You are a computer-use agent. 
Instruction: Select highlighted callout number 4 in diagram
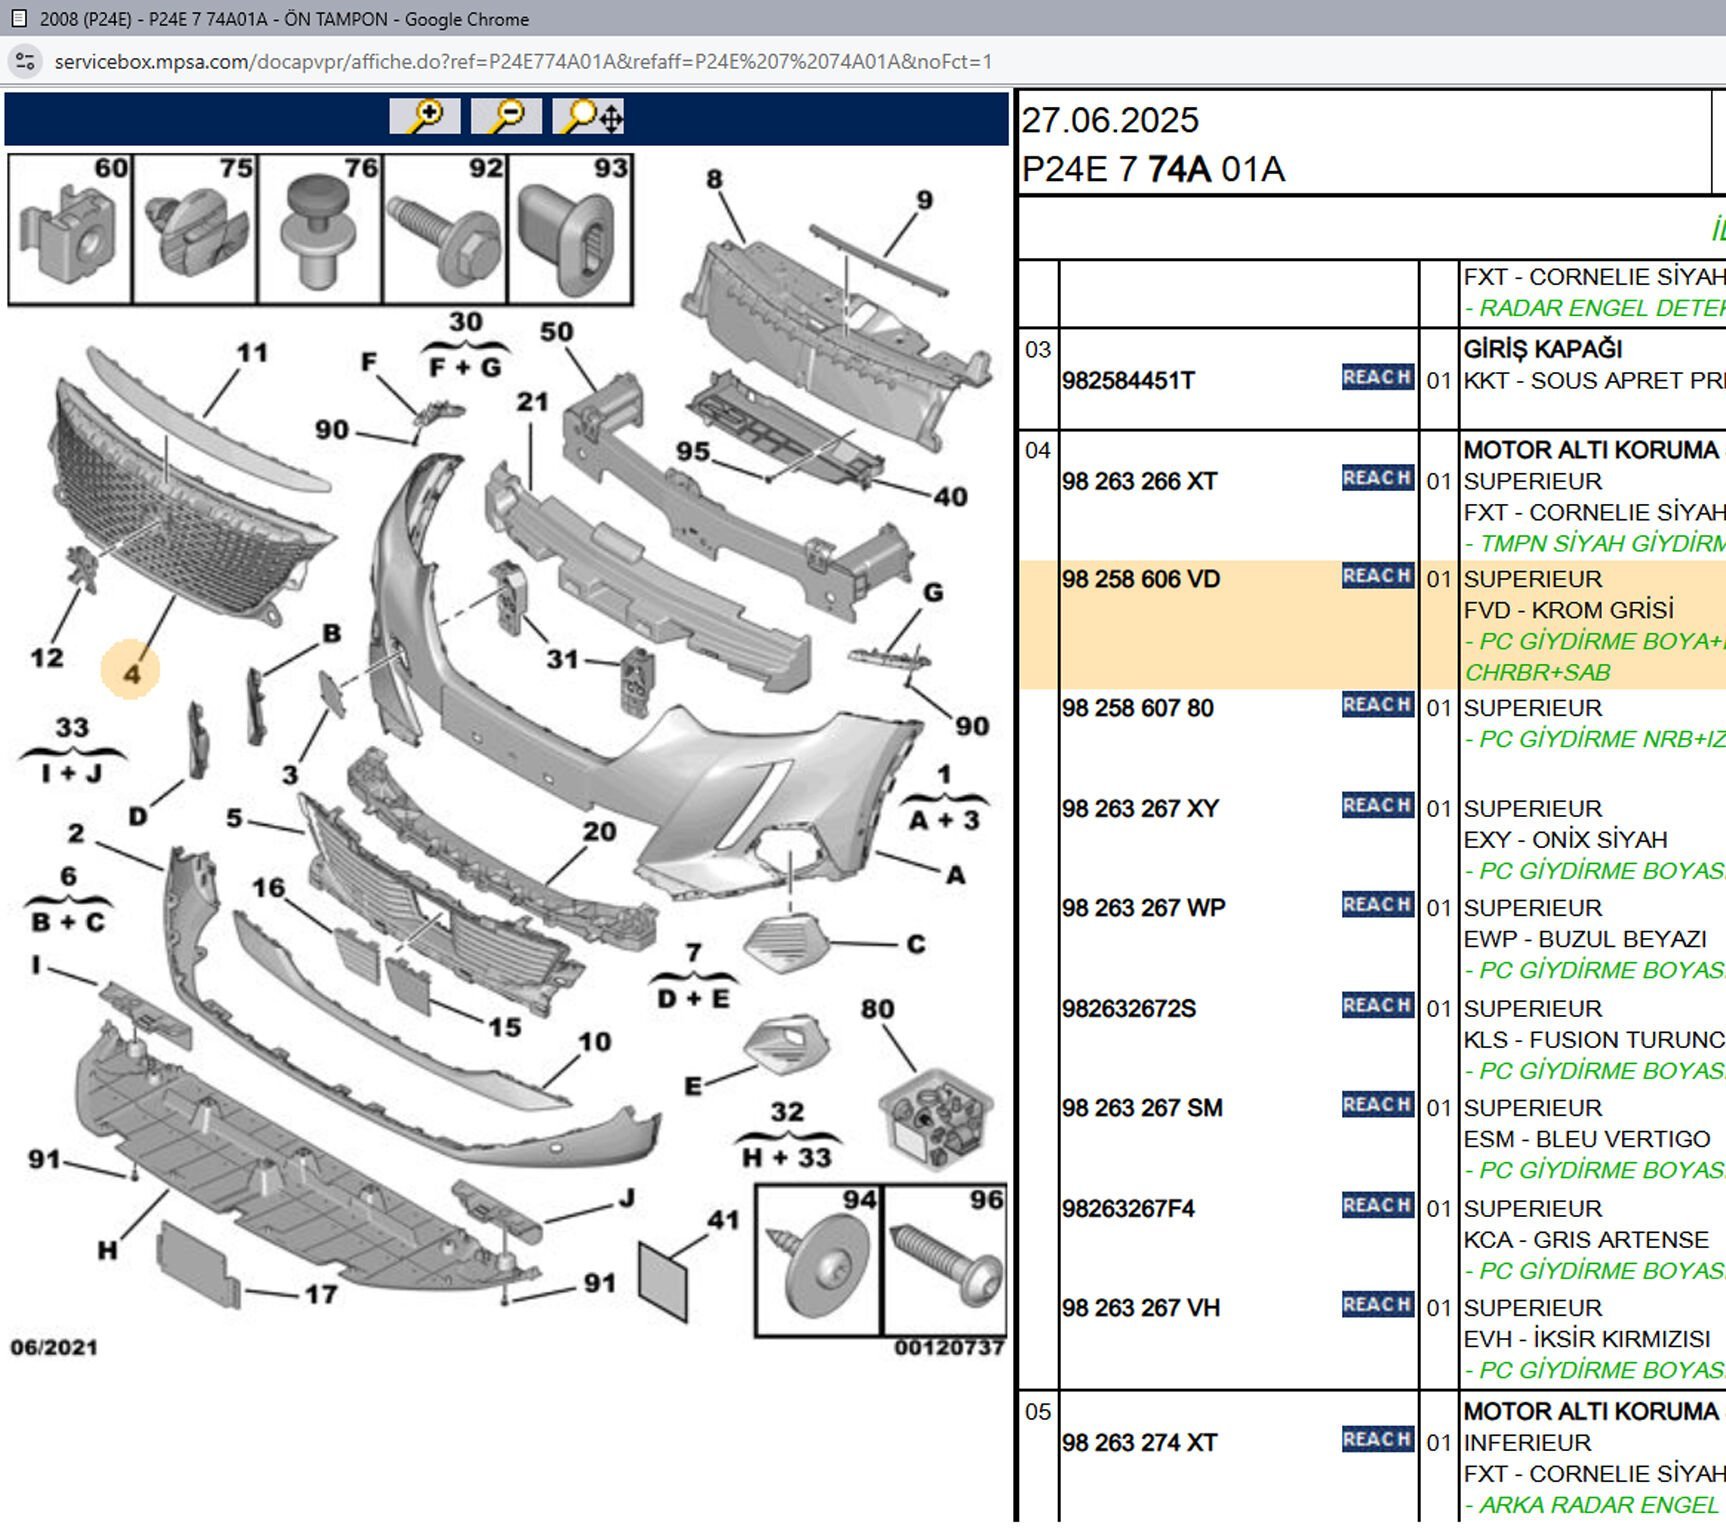pos(131,673)
